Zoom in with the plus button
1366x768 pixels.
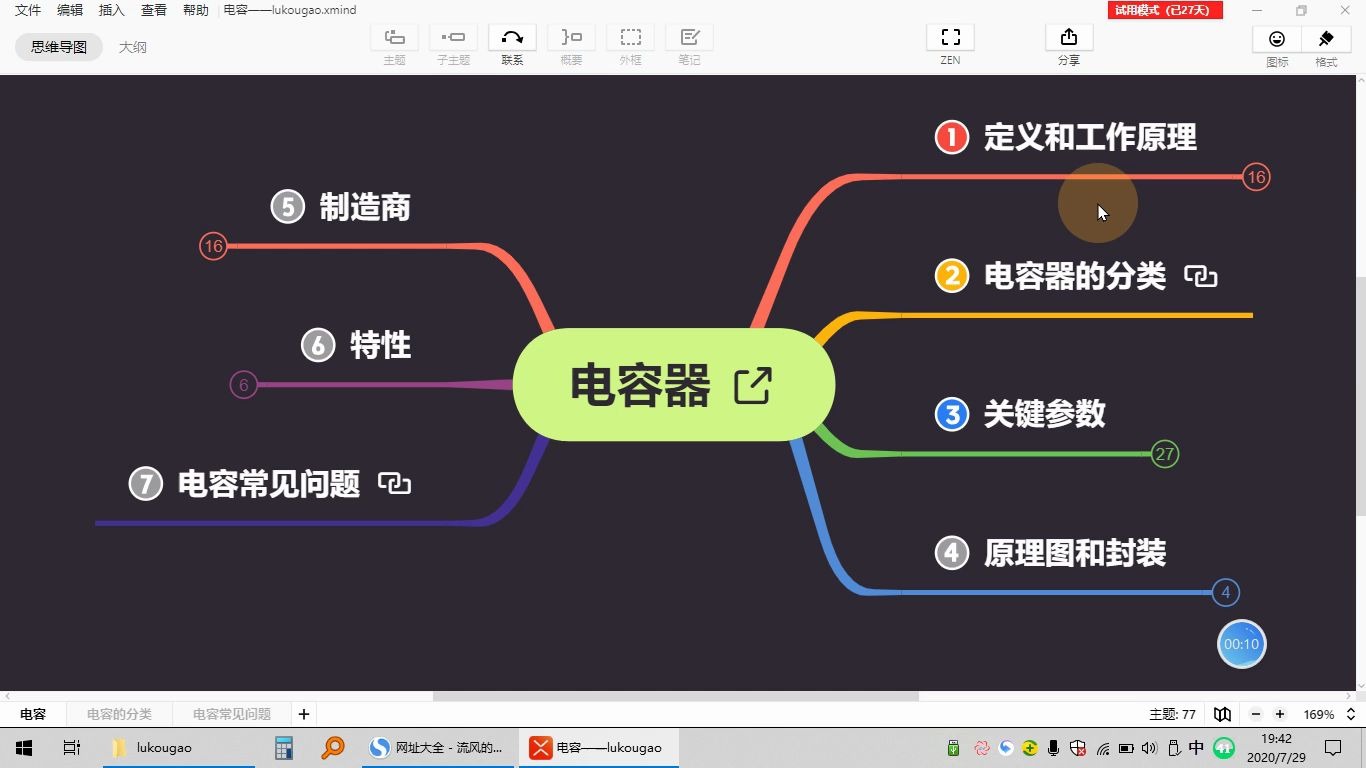point(1280,714)
